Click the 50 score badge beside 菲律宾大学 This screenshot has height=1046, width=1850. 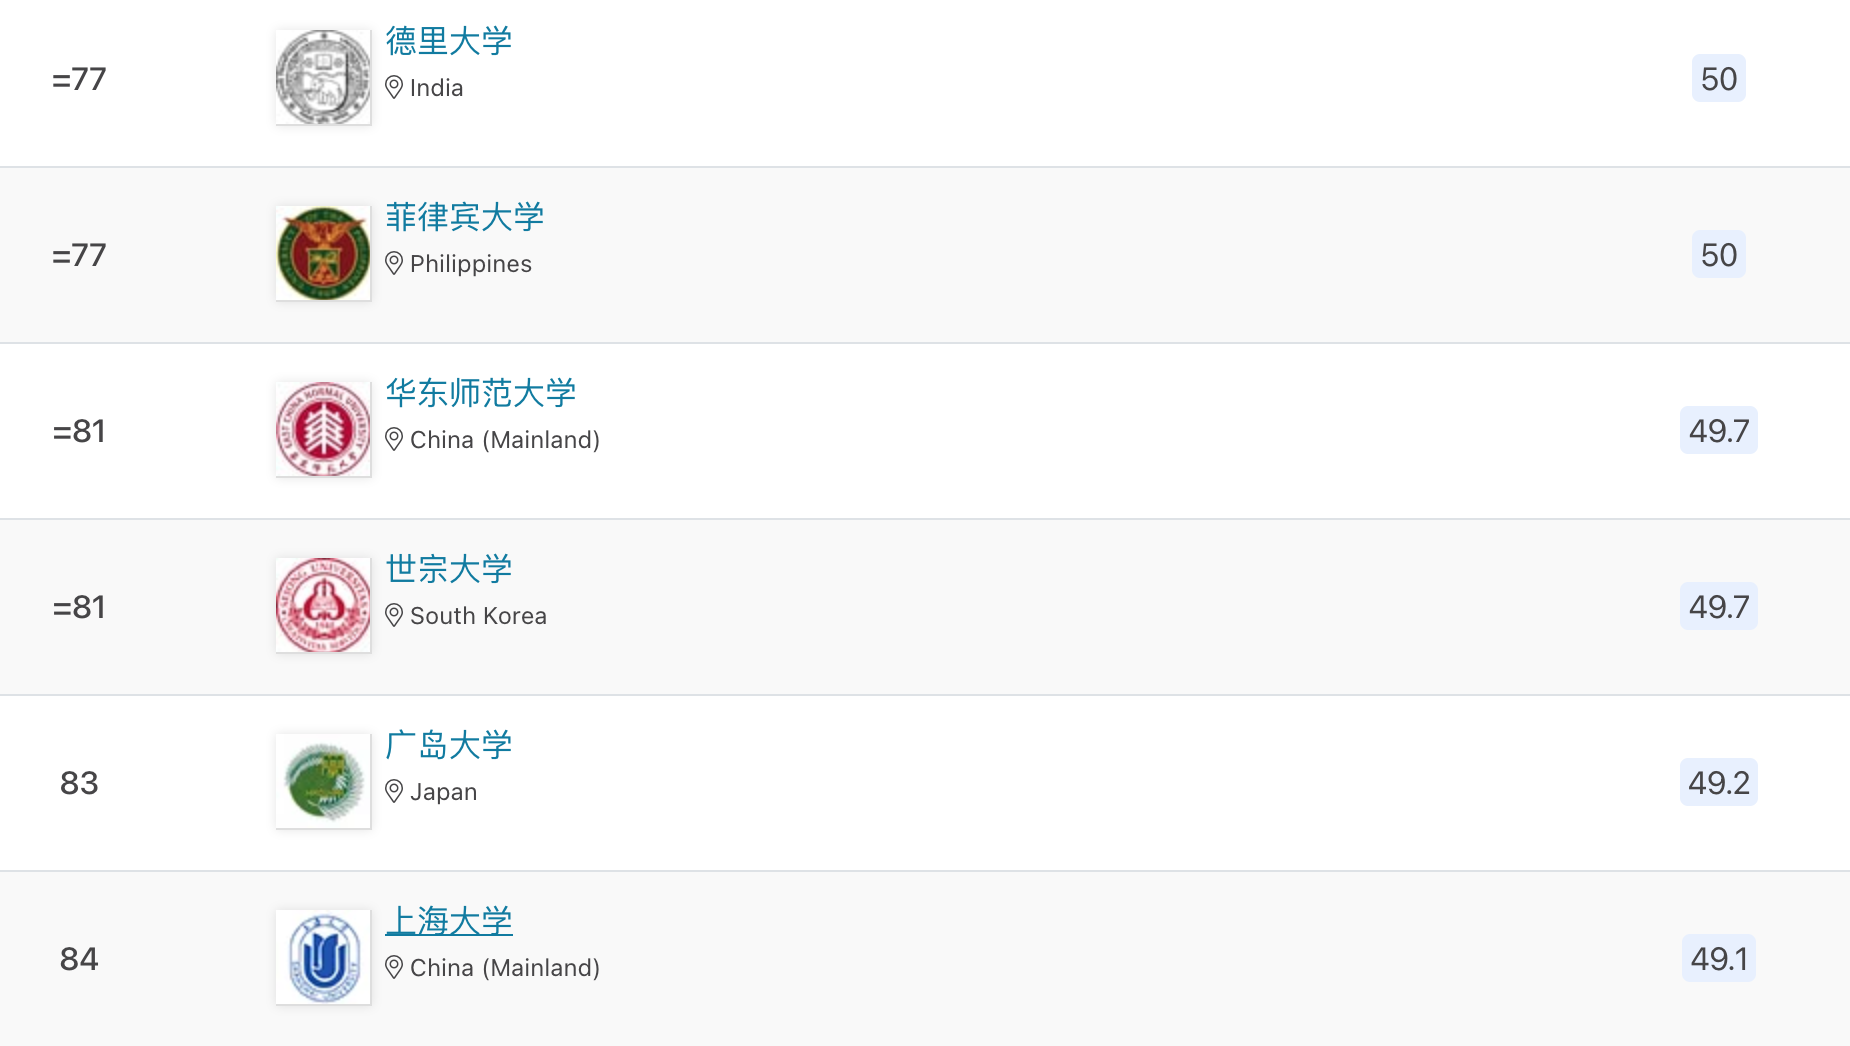pos(1719,254)
